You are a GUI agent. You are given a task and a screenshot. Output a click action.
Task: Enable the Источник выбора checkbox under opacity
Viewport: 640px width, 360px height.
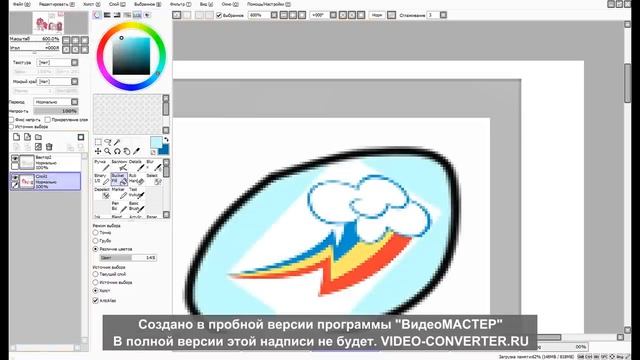point(11,127)
